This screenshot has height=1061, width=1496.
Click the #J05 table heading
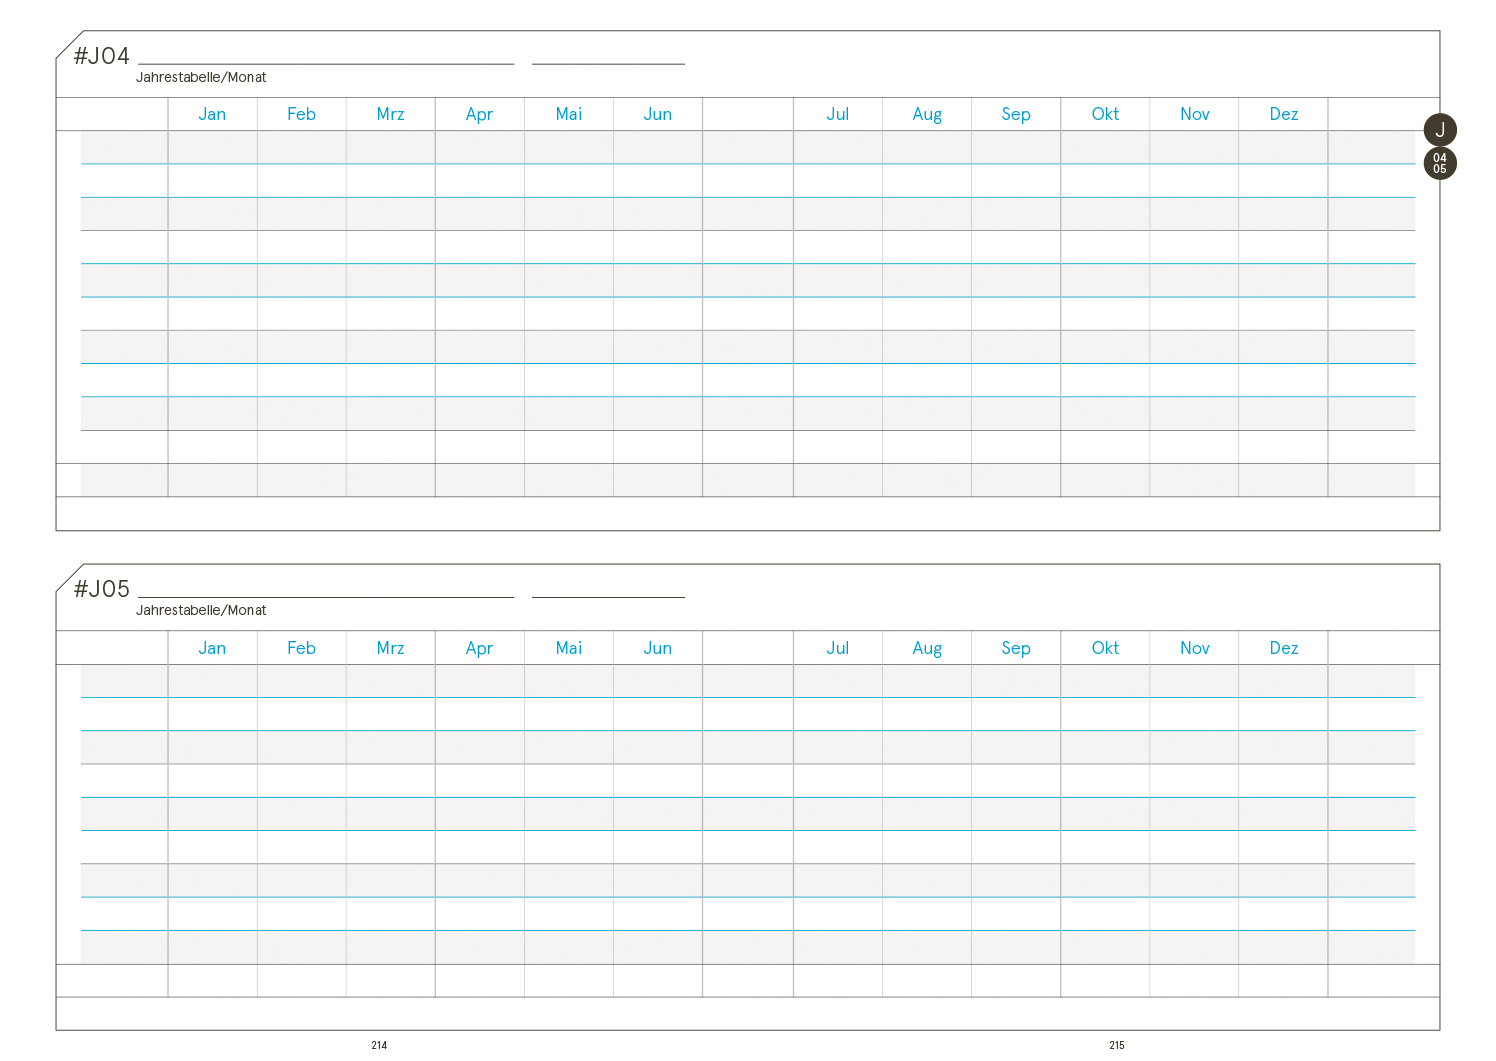pyautogui.click(x=102, y=589)
